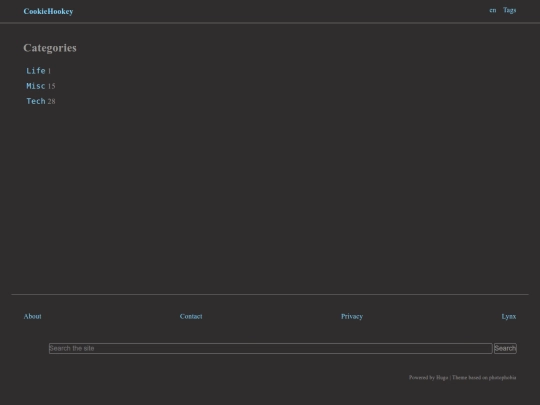Follow the photophobia theme link
Screen dimensions: 540x405
(x=502, y=377)
